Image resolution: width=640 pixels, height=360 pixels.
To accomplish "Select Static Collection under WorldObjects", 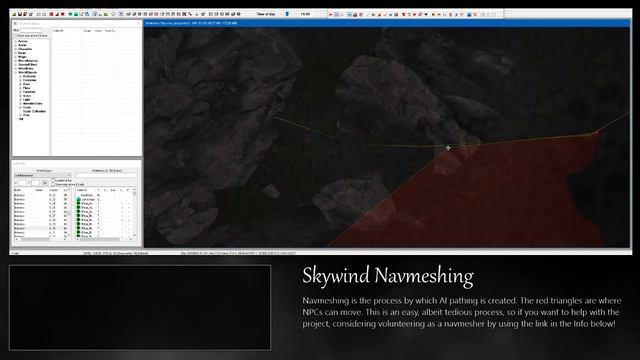I will click(x=34, y=111).
